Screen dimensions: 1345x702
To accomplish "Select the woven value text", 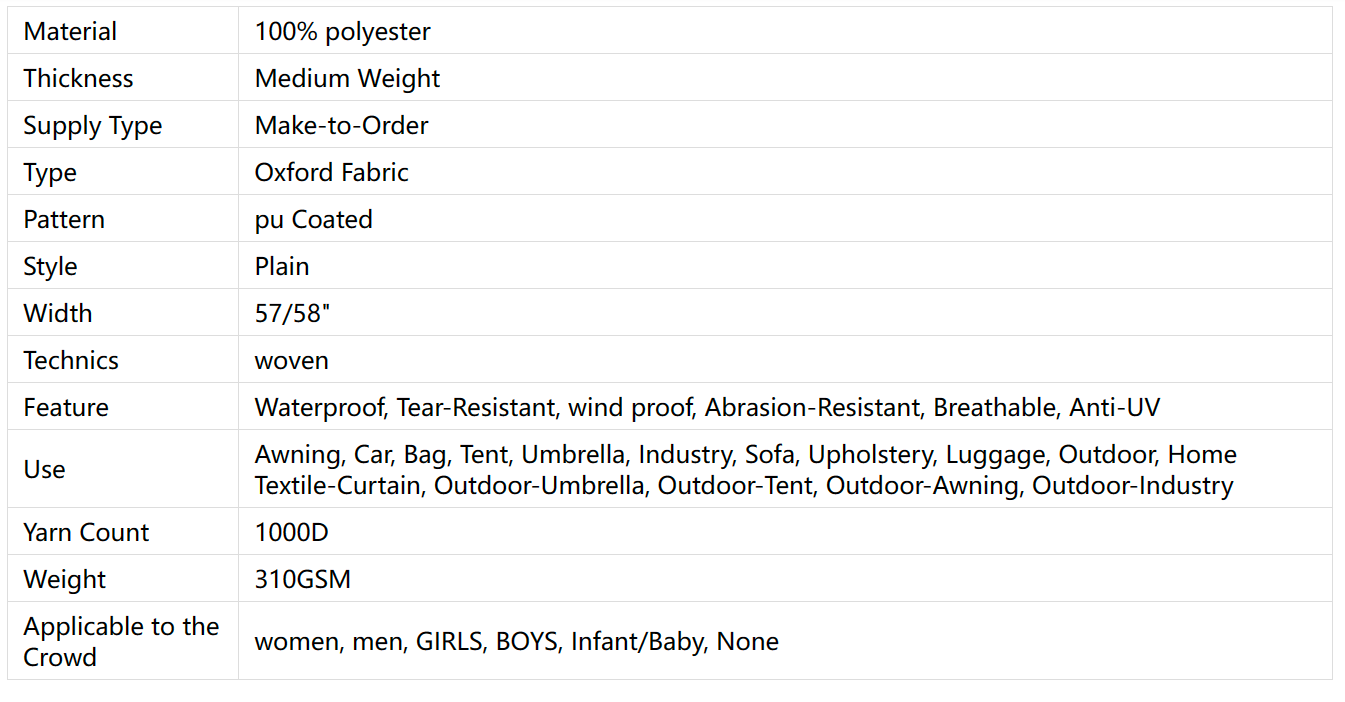I will 291,360.
